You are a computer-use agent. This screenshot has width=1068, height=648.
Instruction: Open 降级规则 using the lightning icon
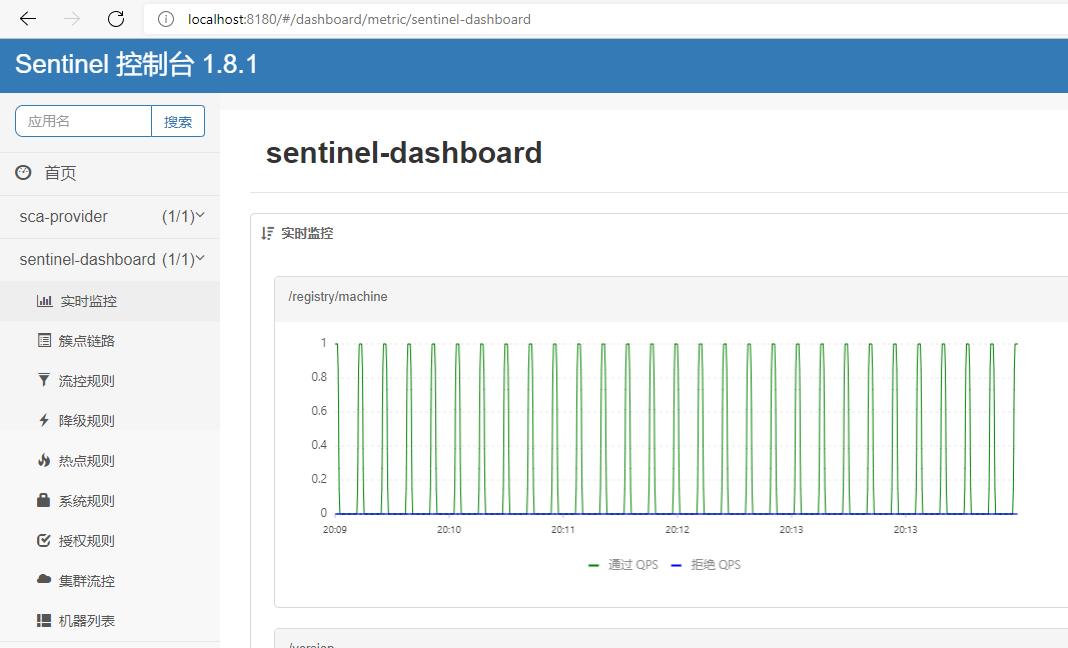(x=42, y=420)
